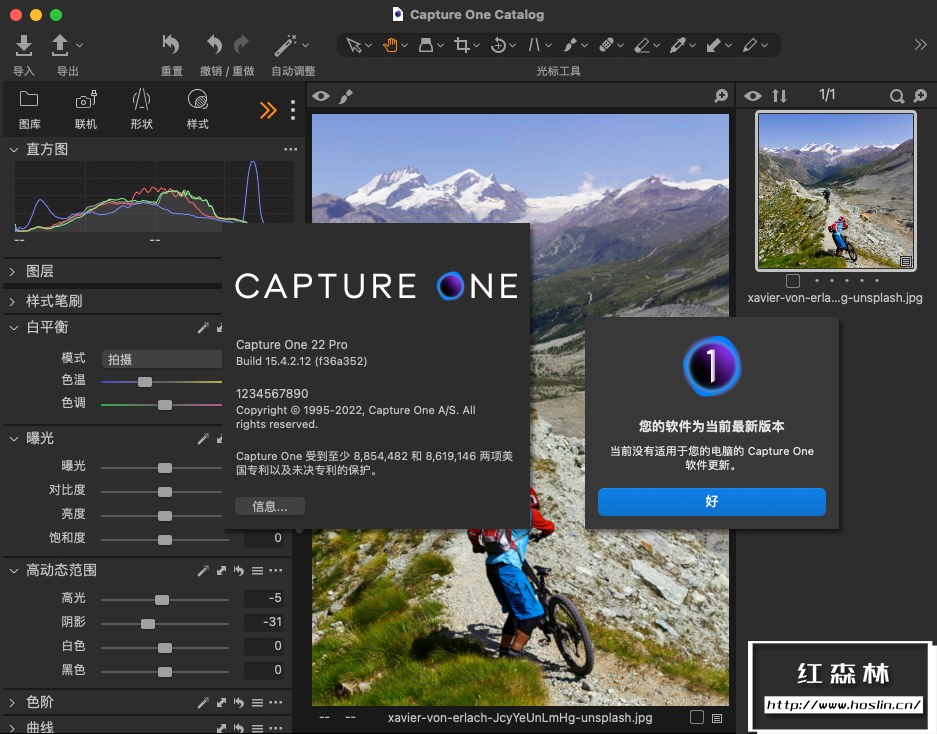Select the Pan hand cursor tool
937x734 pixels.
pyautogui.click(x=390, y=45)
